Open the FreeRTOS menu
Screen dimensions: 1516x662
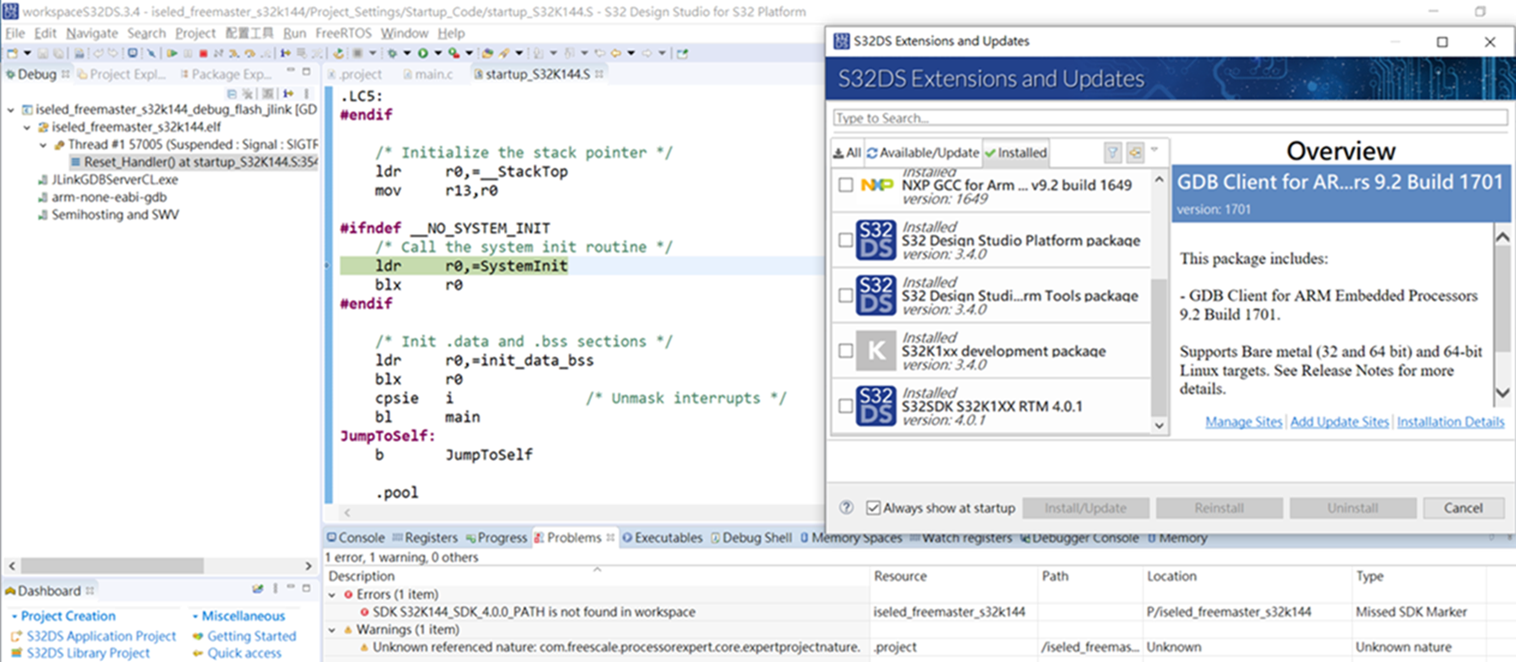click(x=346, y=33)
